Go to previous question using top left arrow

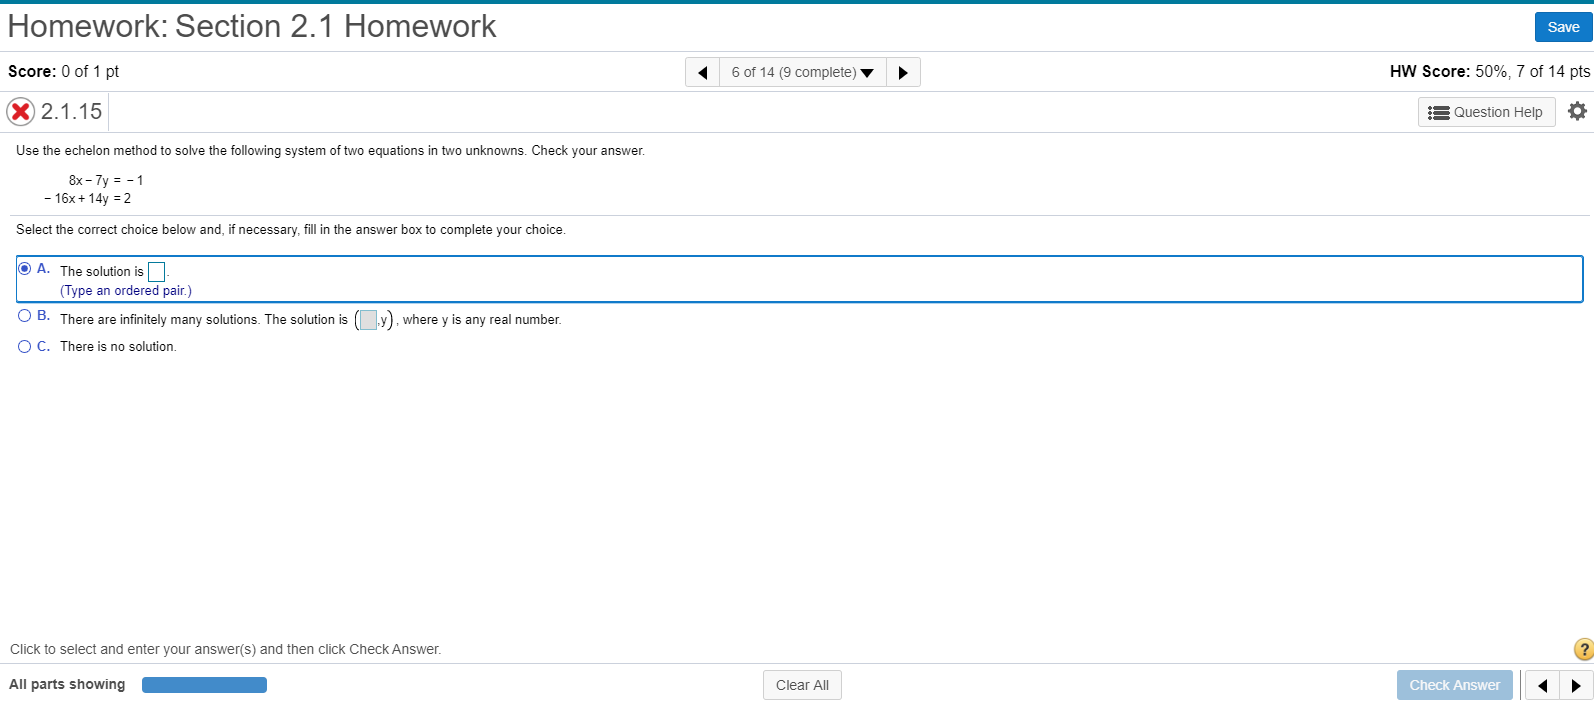[702, 72]
